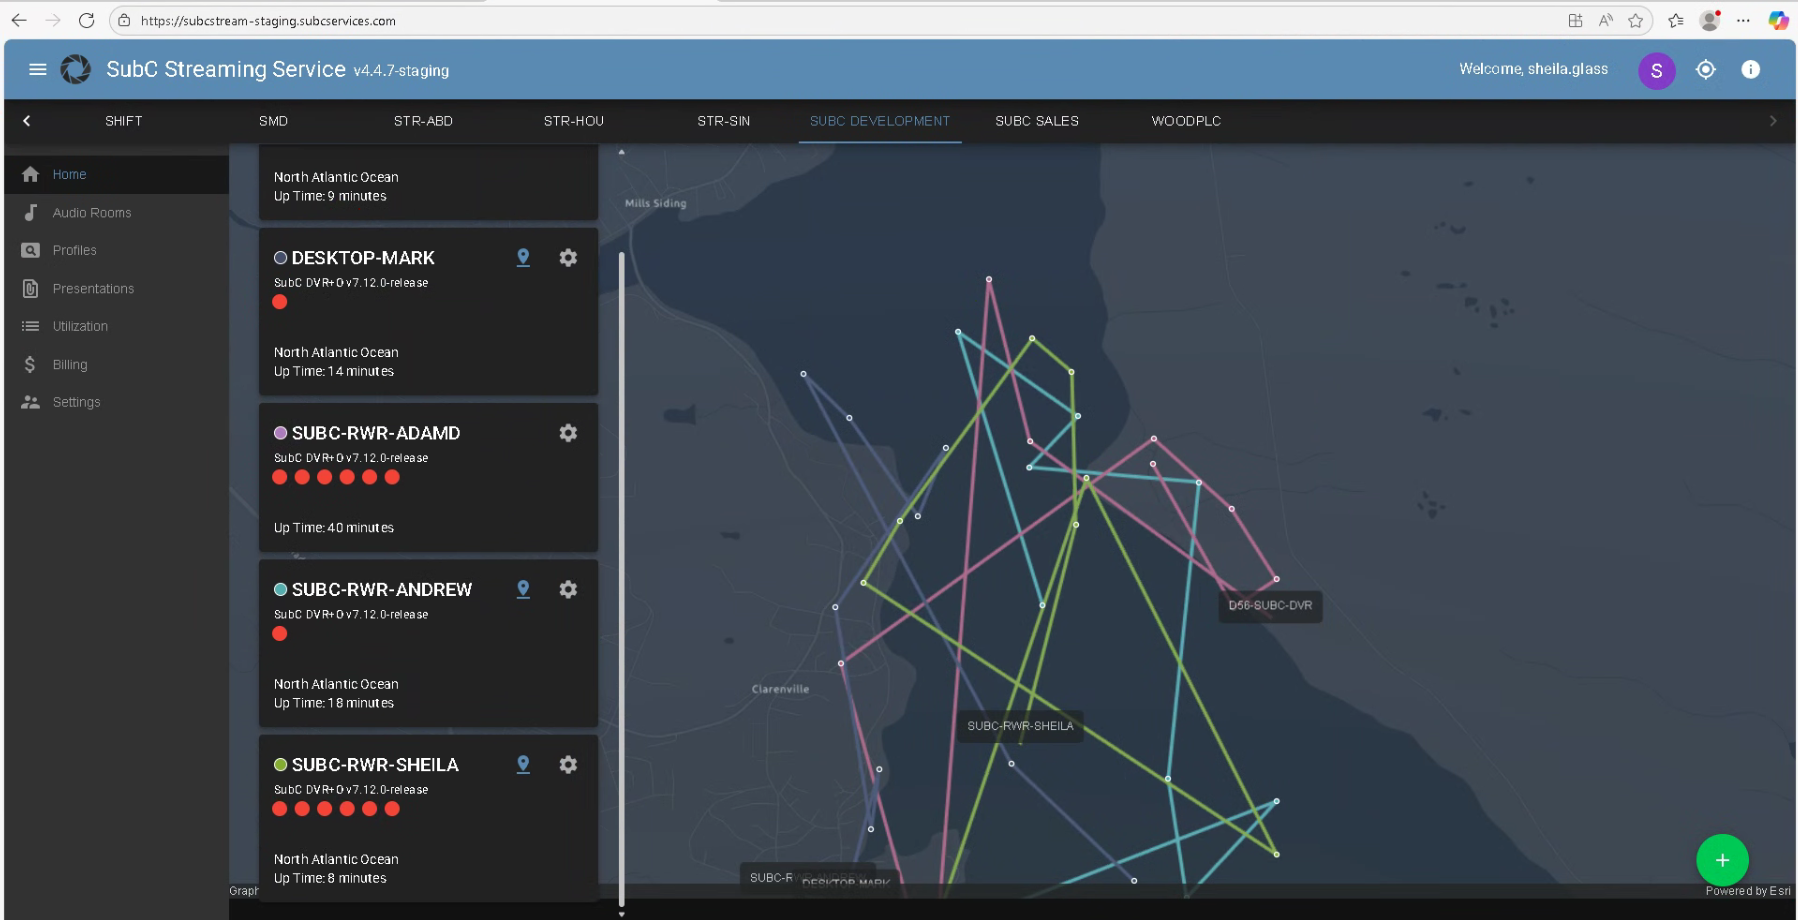The height and width of the screenshot is (920, 1798).
Task: Click the green add plus button
Action: [1722, 860]
